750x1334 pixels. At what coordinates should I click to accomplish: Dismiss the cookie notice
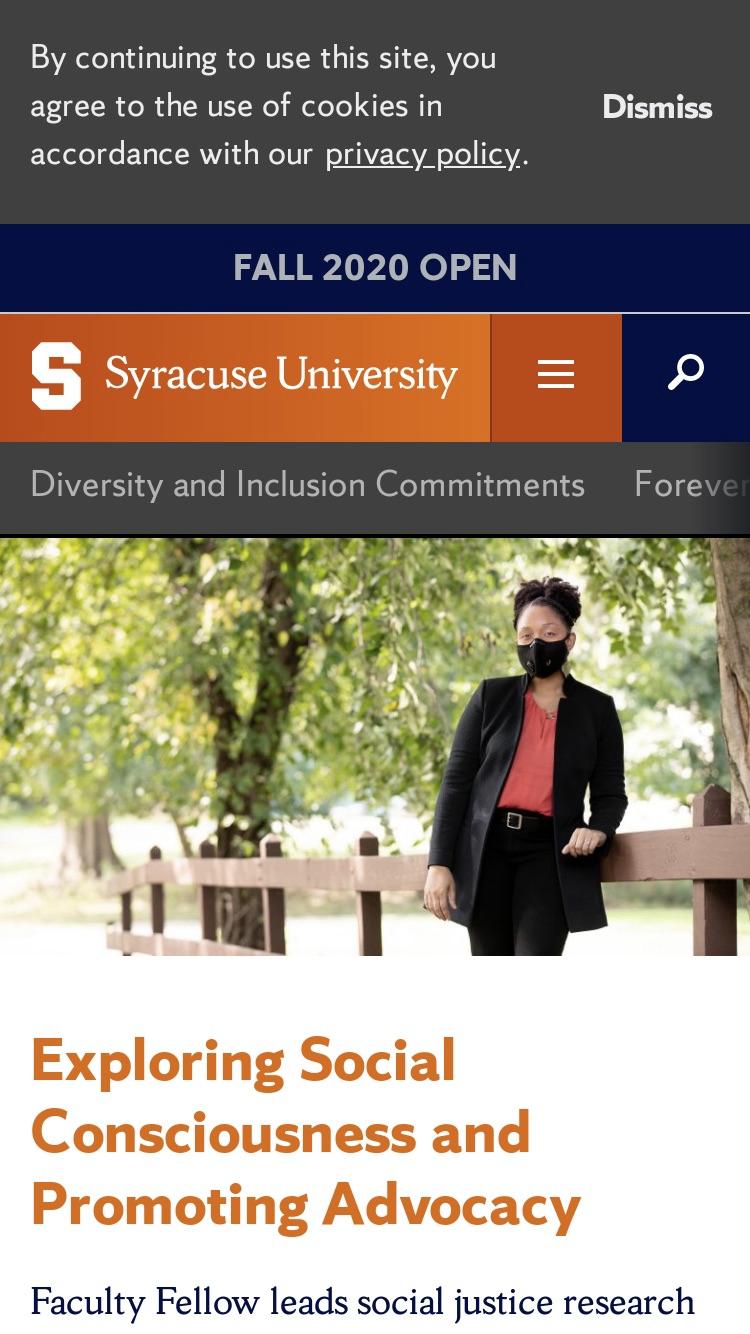tap(657, 107)
